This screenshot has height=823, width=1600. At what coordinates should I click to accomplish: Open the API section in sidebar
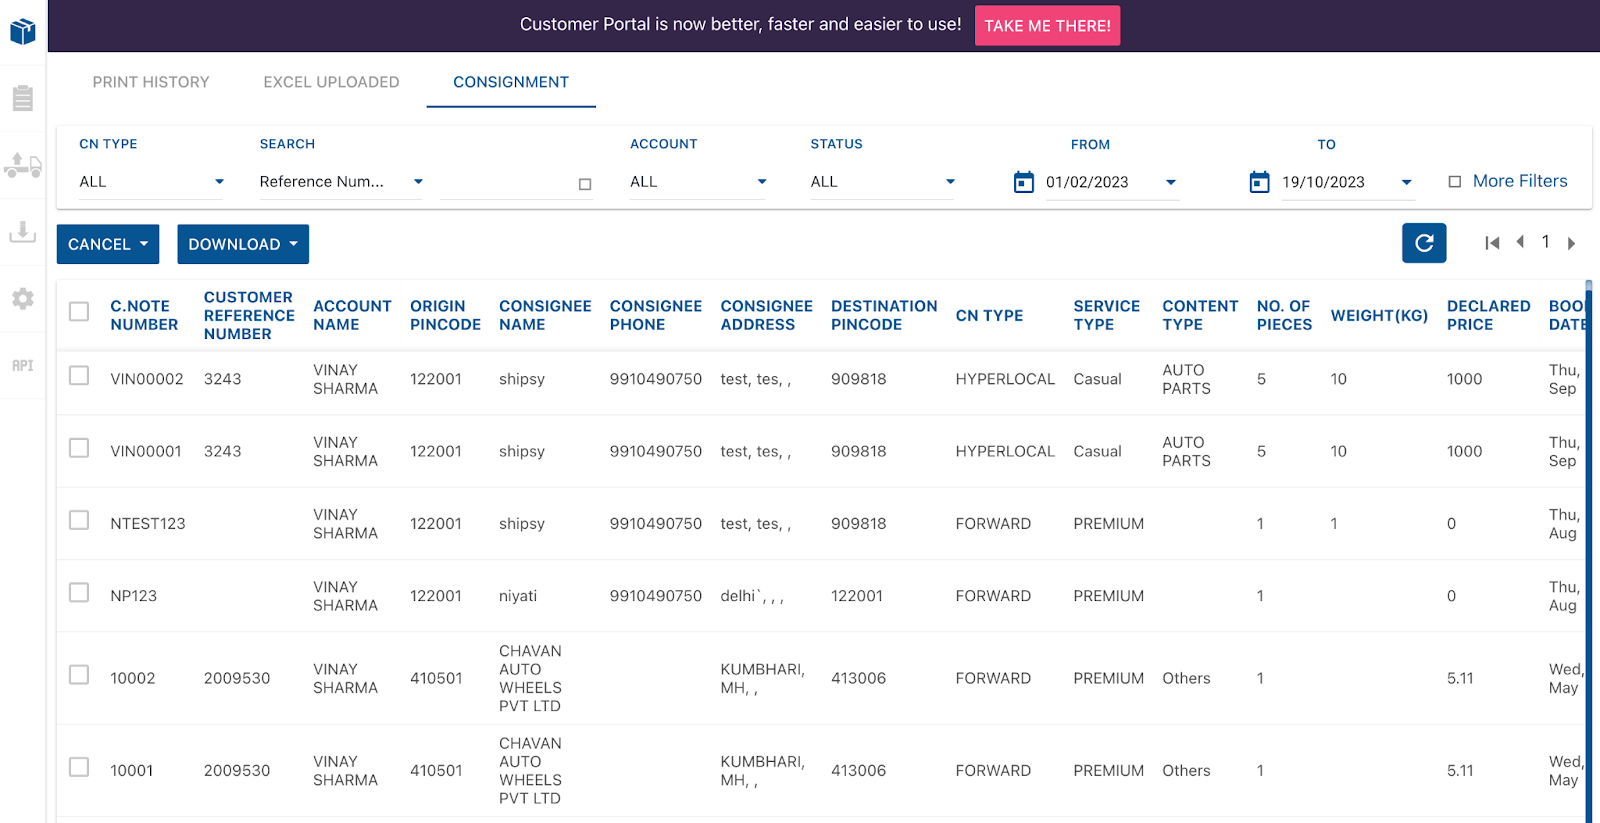[23, 366]
